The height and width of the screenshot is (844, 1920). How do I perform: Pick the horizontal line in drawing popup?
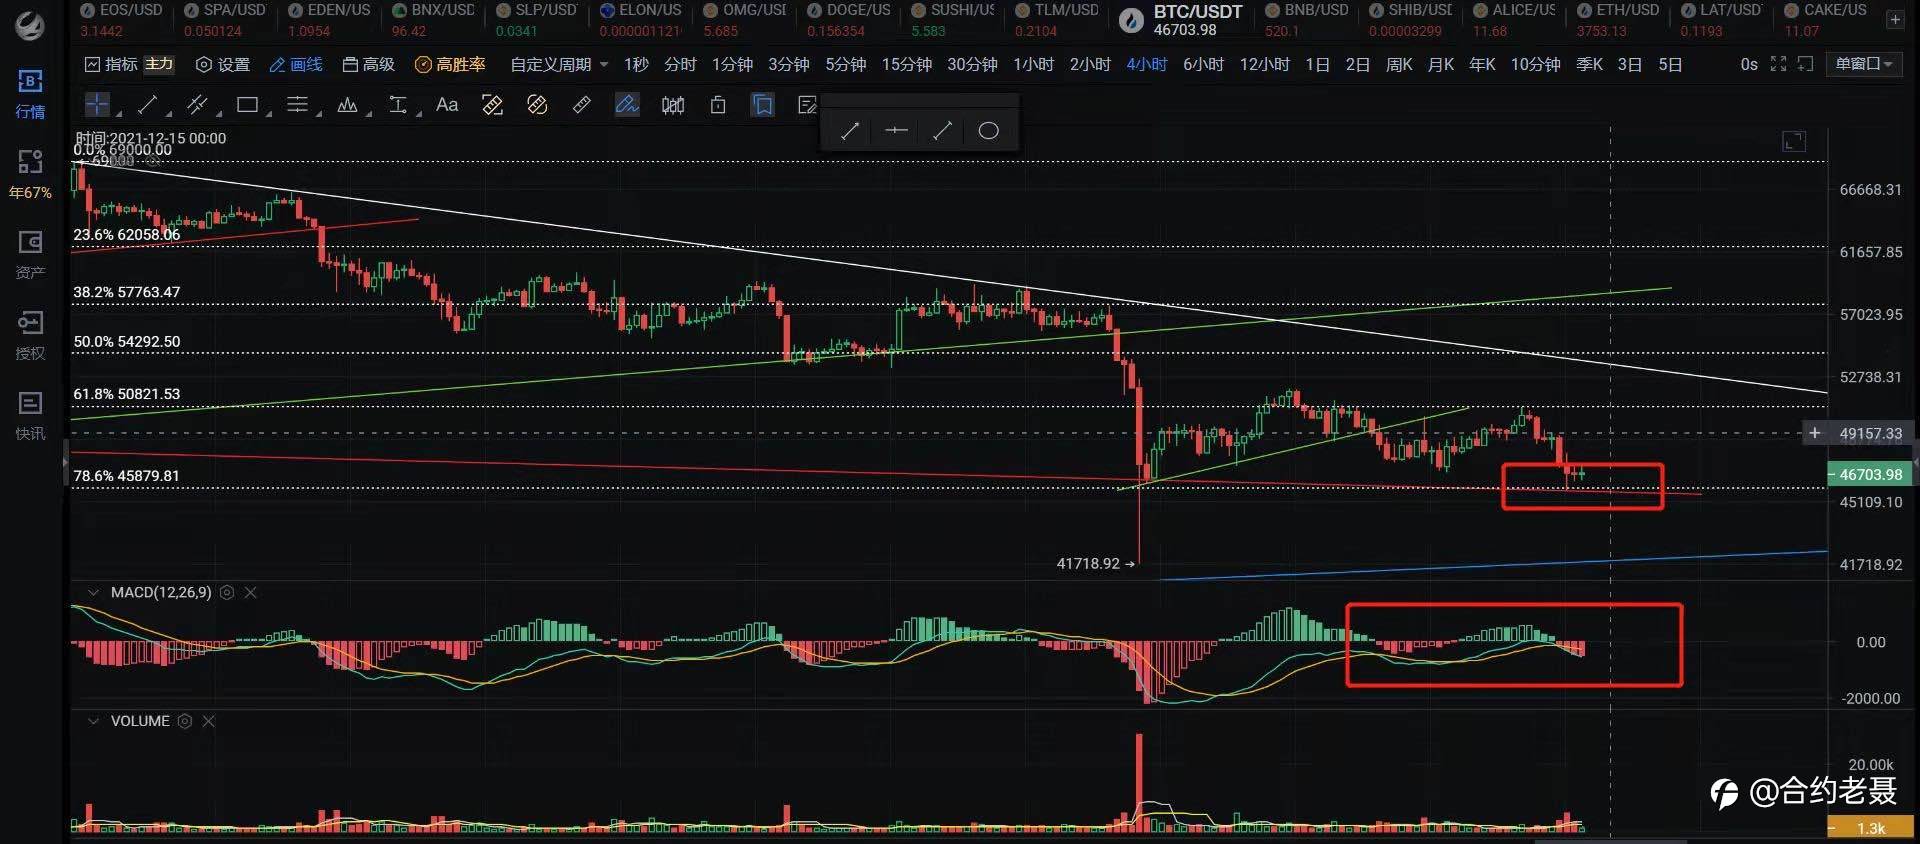[896, 130]
